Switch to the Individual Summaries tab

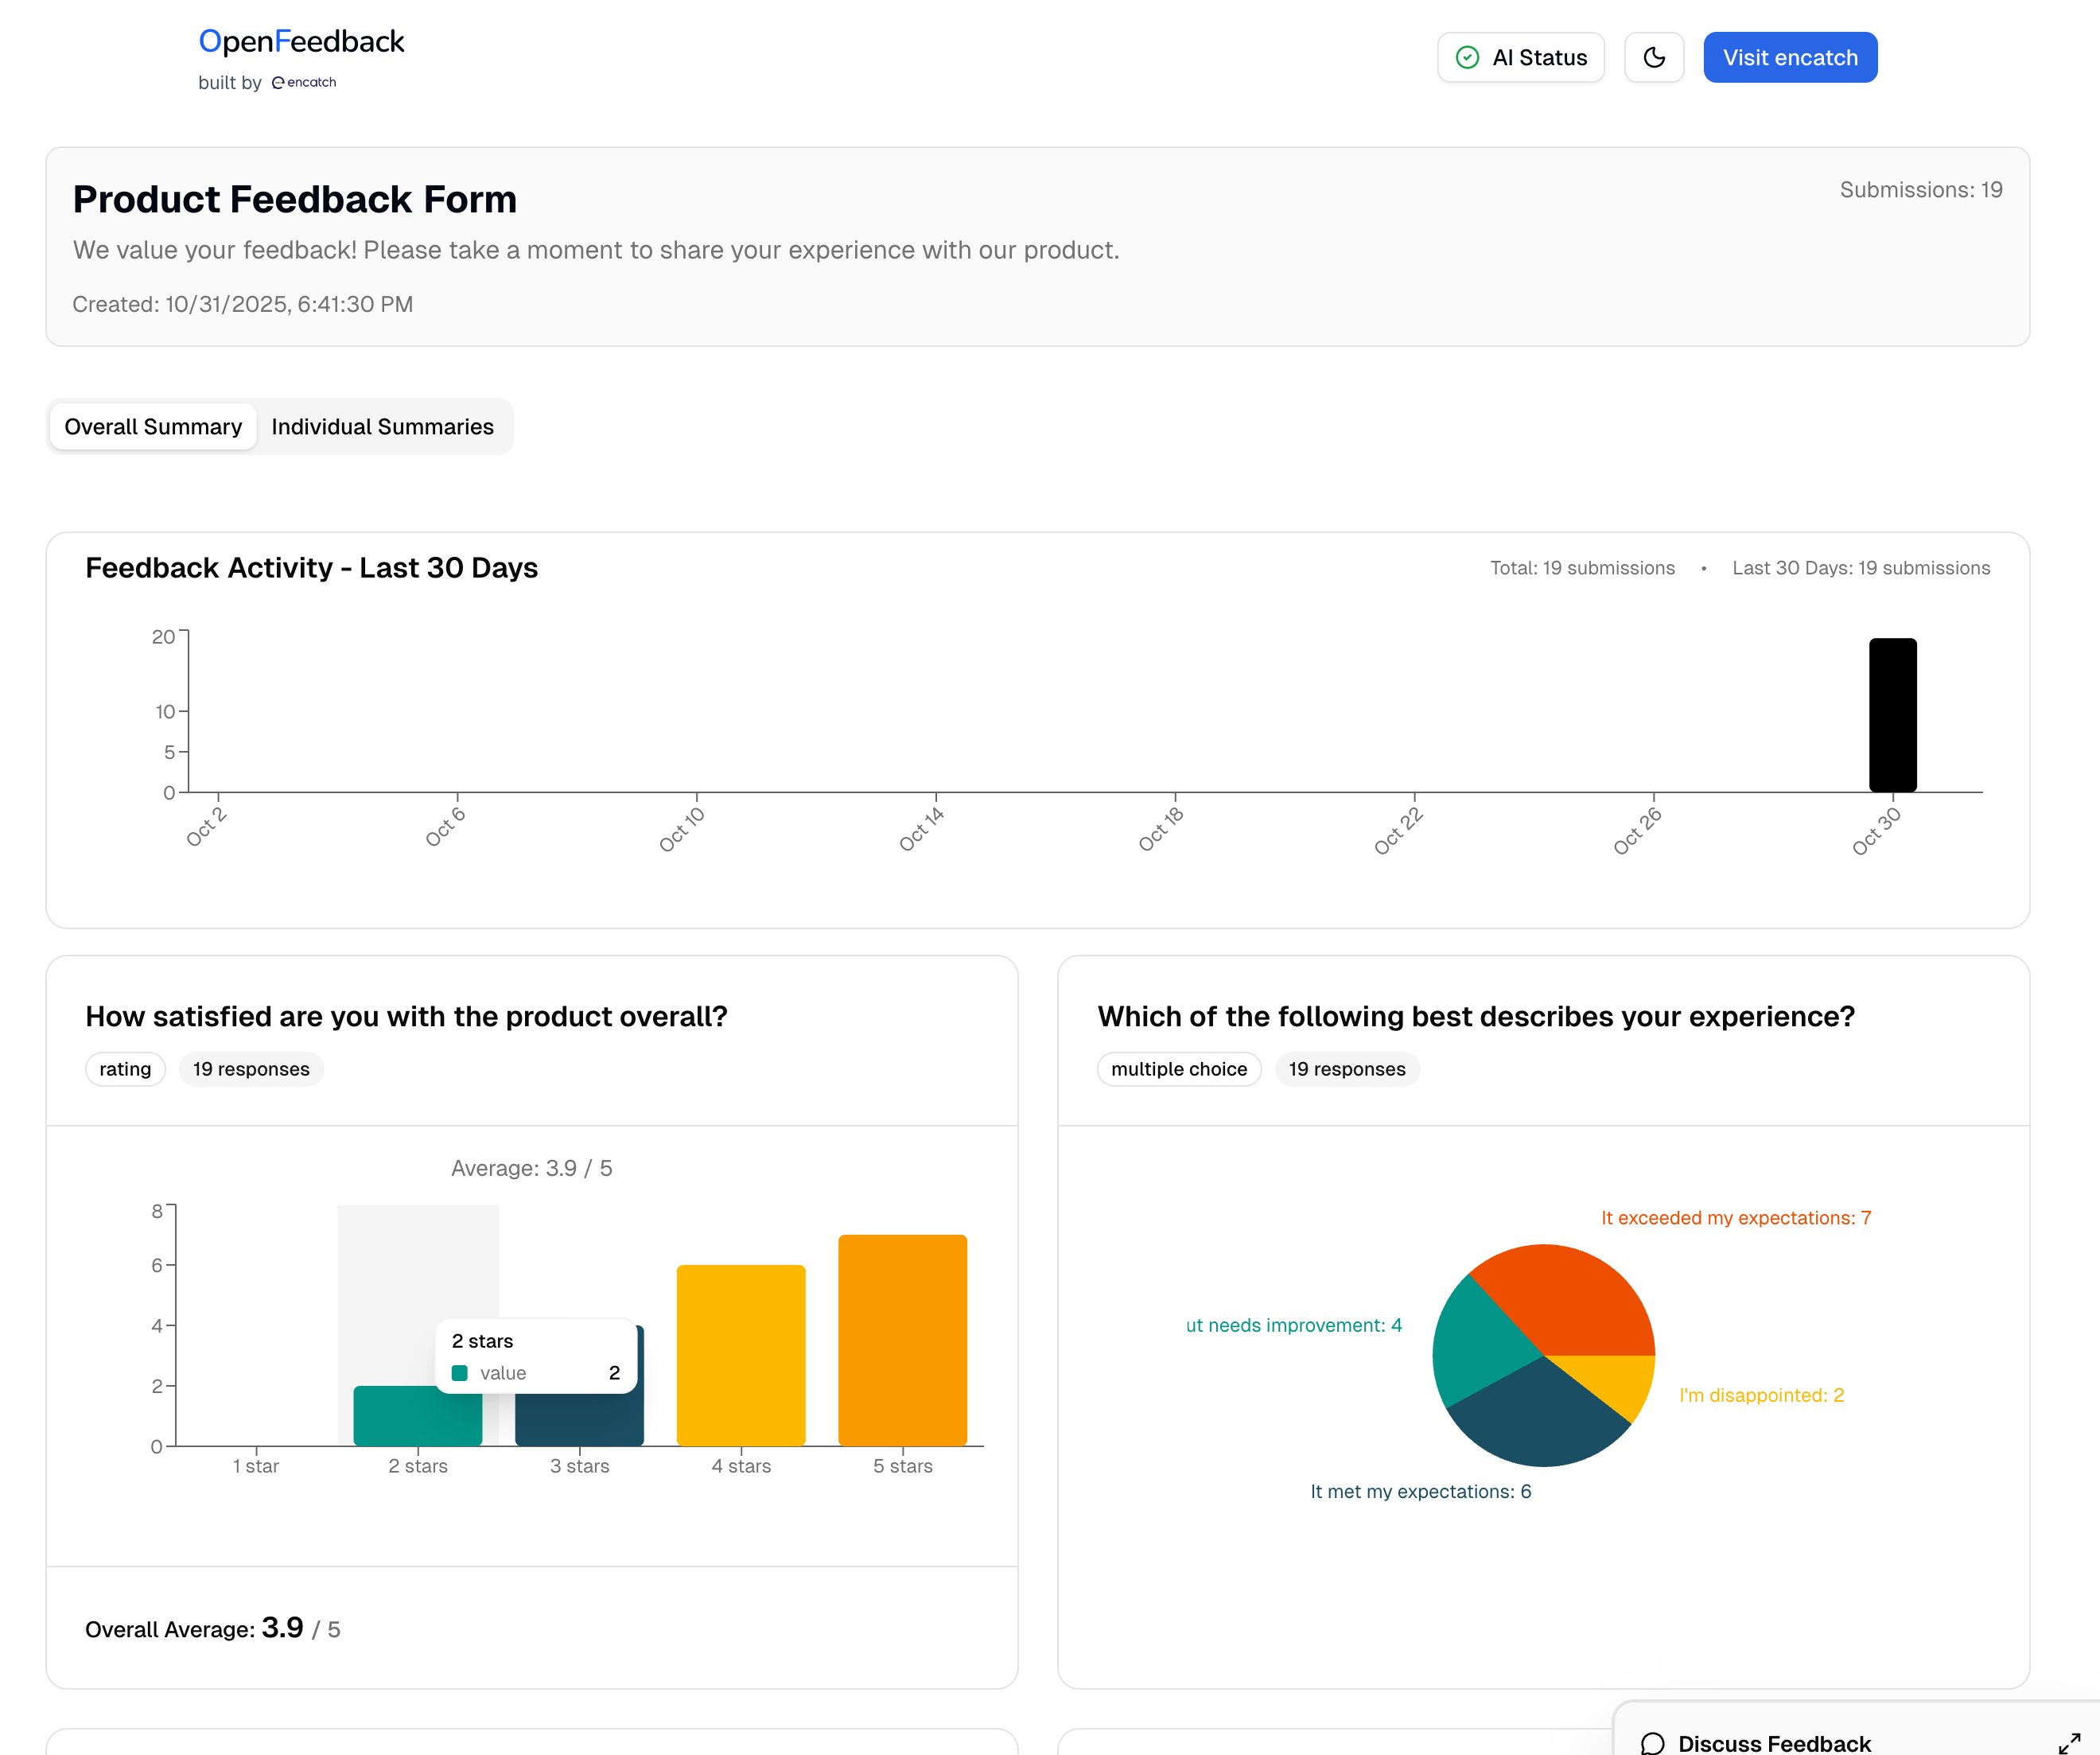pos(382,427)
